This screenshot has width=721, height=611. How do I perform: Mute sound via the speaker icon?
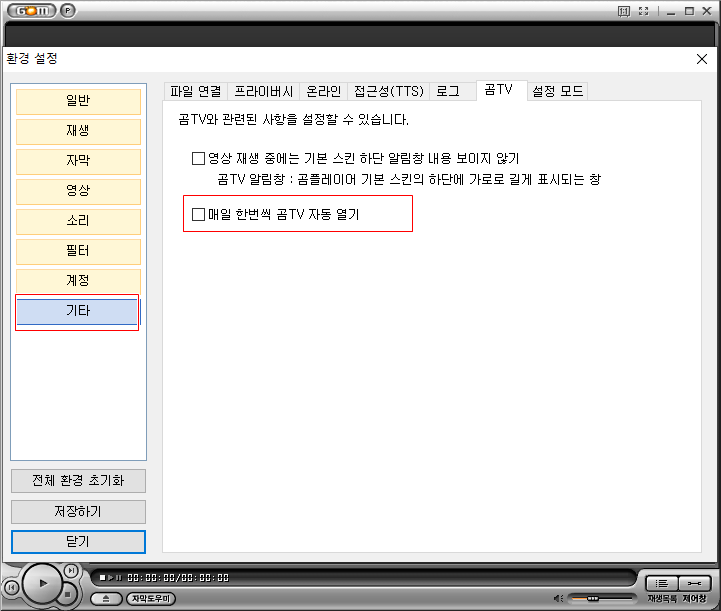558,598
